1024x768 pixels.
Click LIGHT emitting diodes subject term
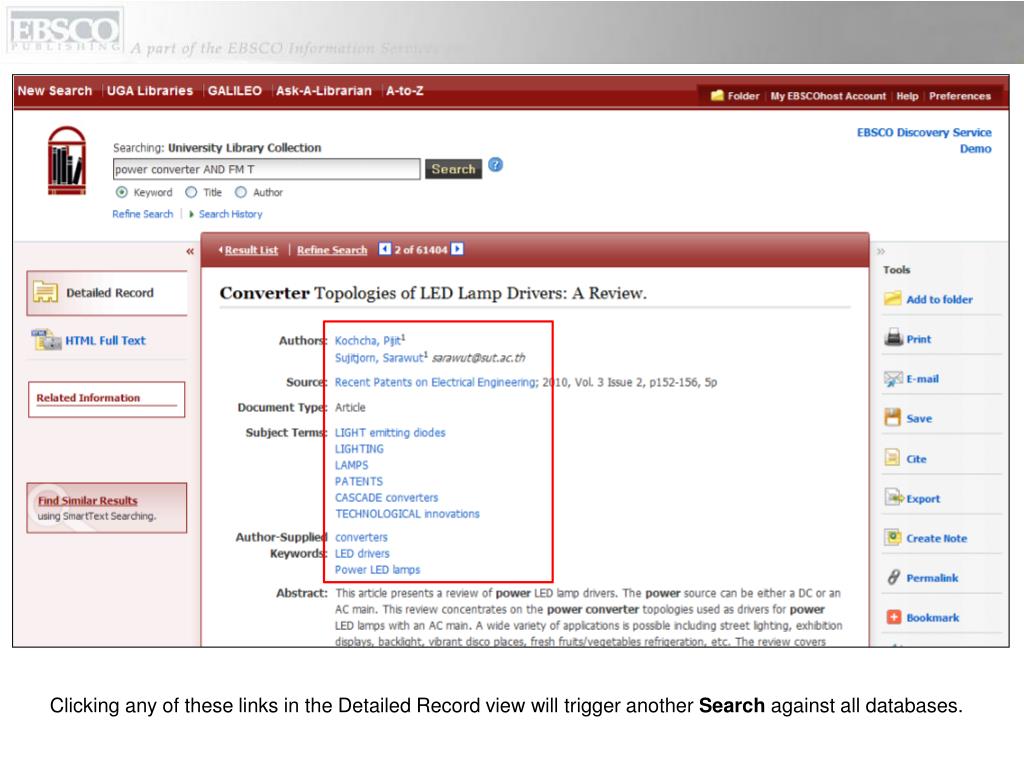click(x=390, y=432)
